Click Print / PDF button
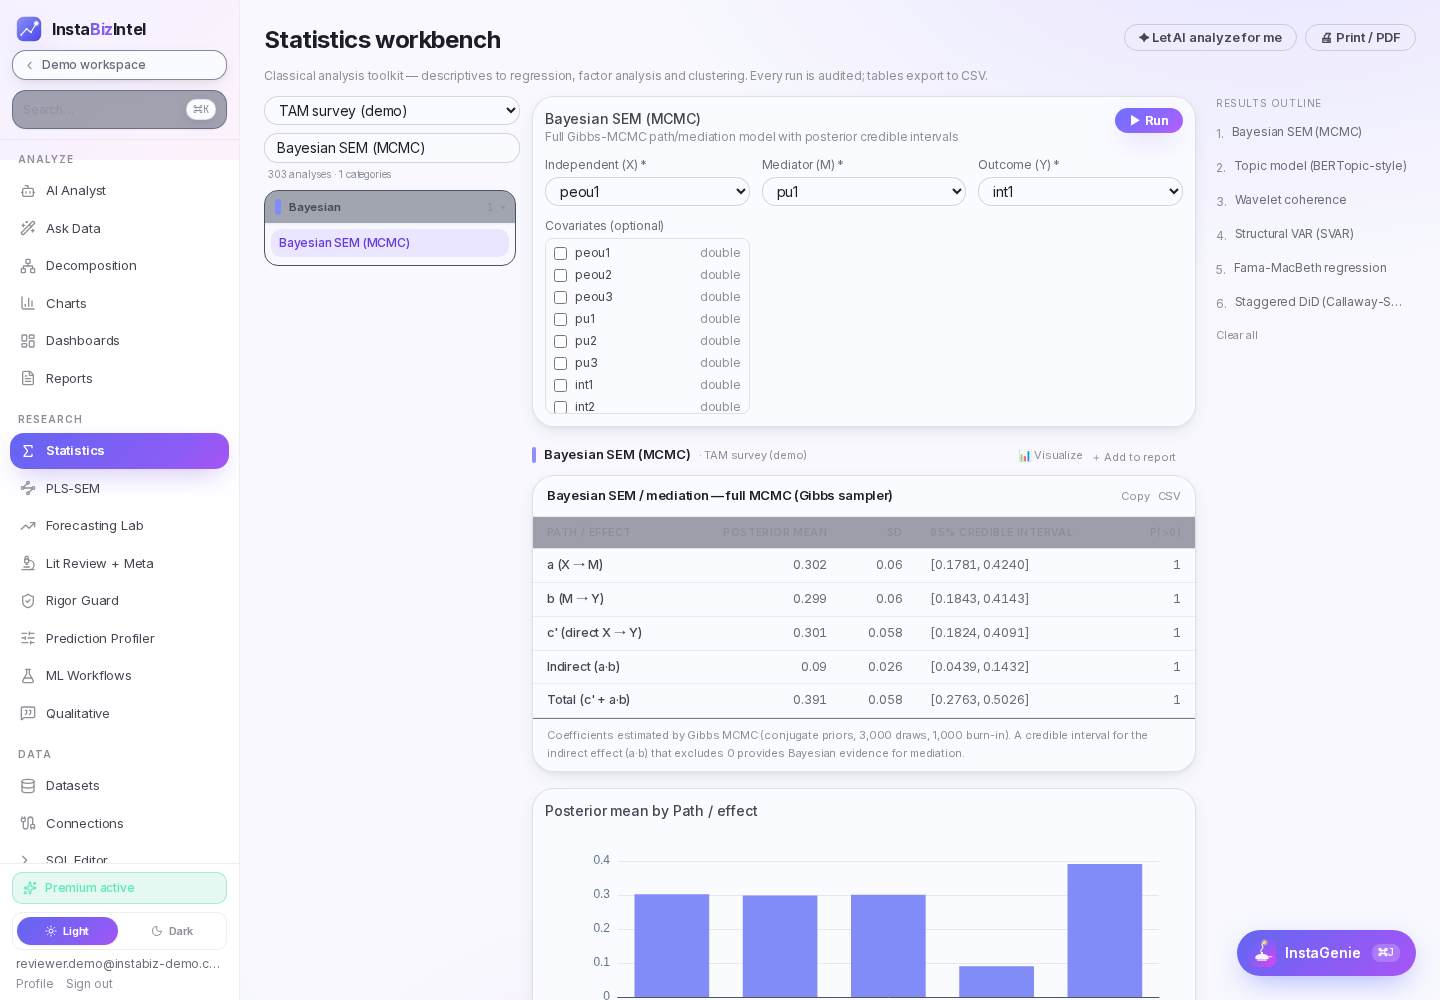The width and height of the screenshot is (1440, 1000). click(x=1360, y=38)
